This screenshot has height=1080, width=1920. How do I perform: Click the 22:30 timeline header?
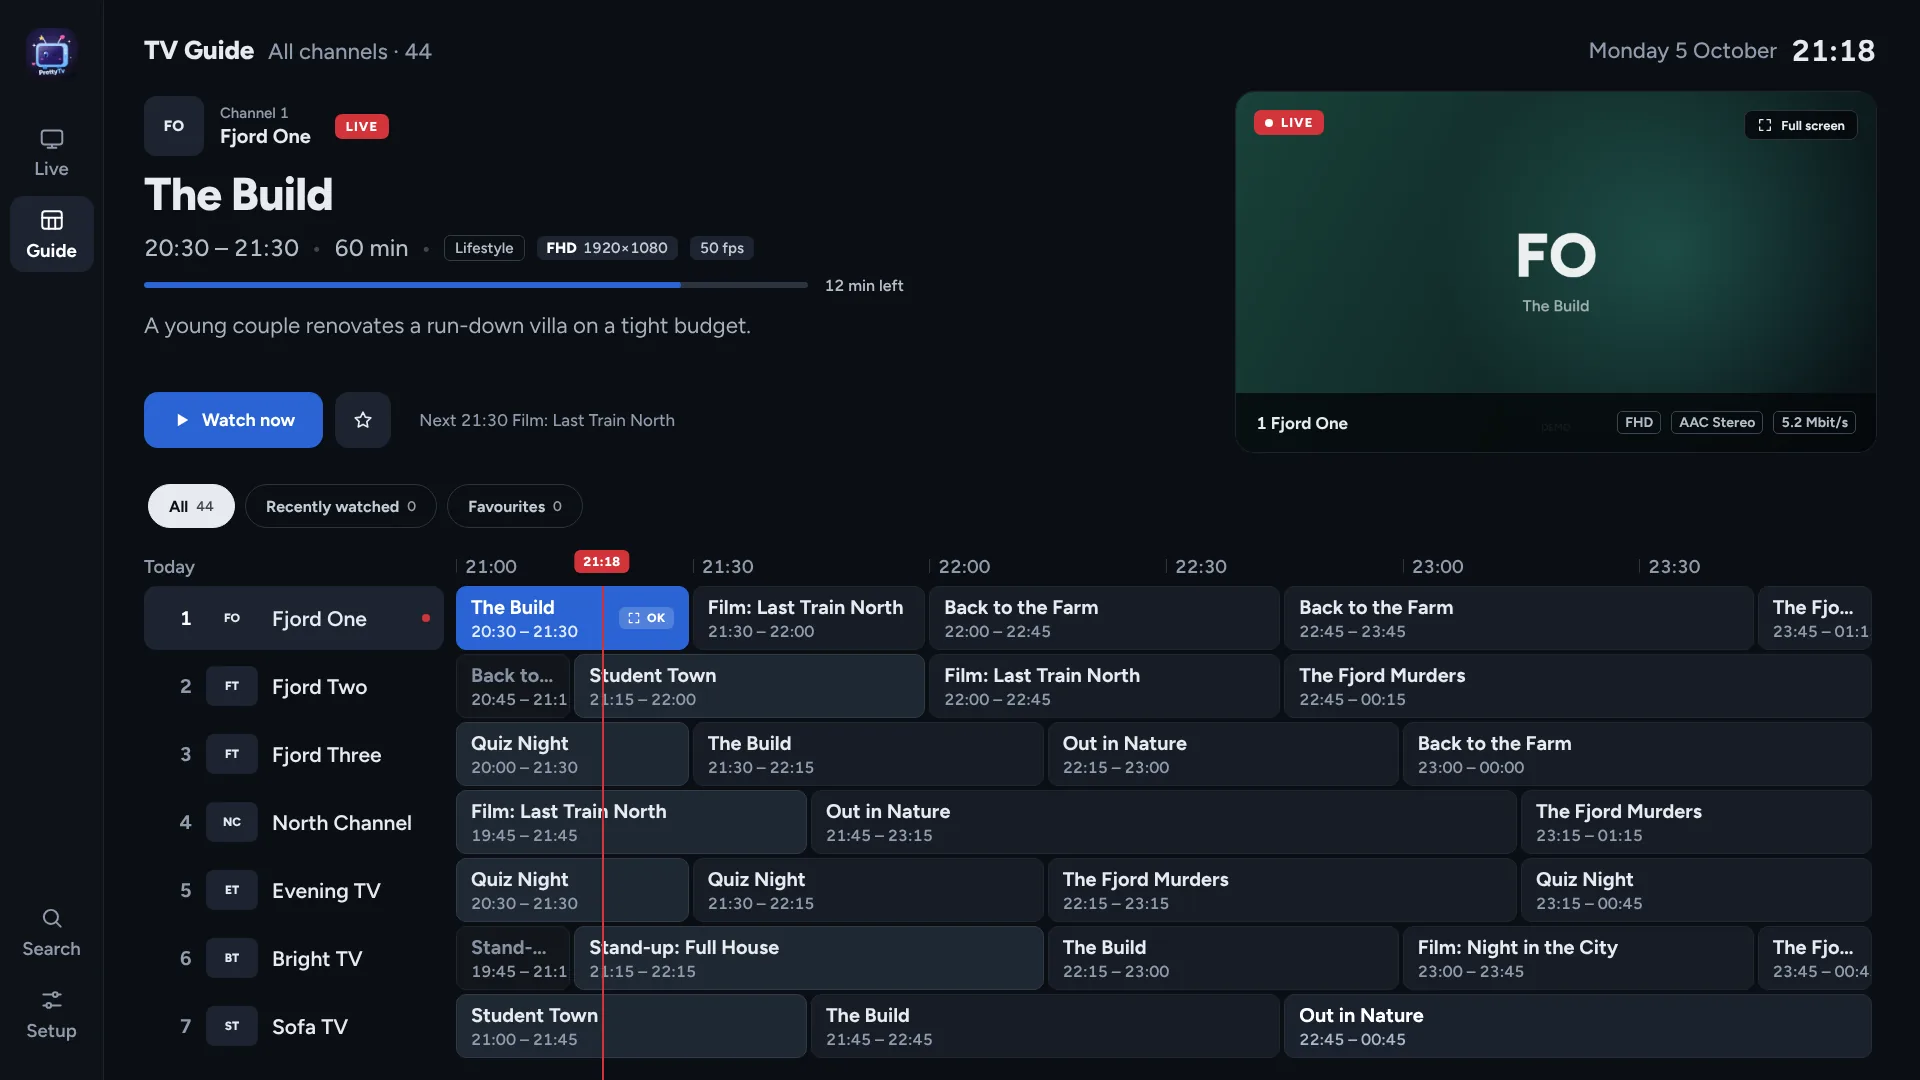1200,566
